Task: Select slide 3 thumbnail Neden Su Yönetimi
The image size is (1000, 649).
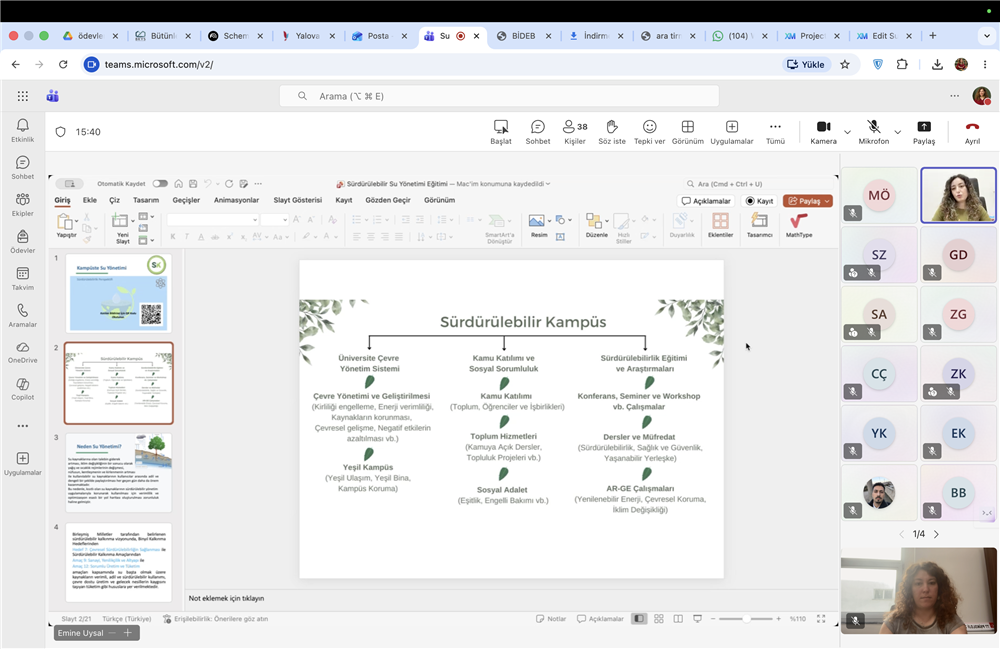Action: [119, 472]
